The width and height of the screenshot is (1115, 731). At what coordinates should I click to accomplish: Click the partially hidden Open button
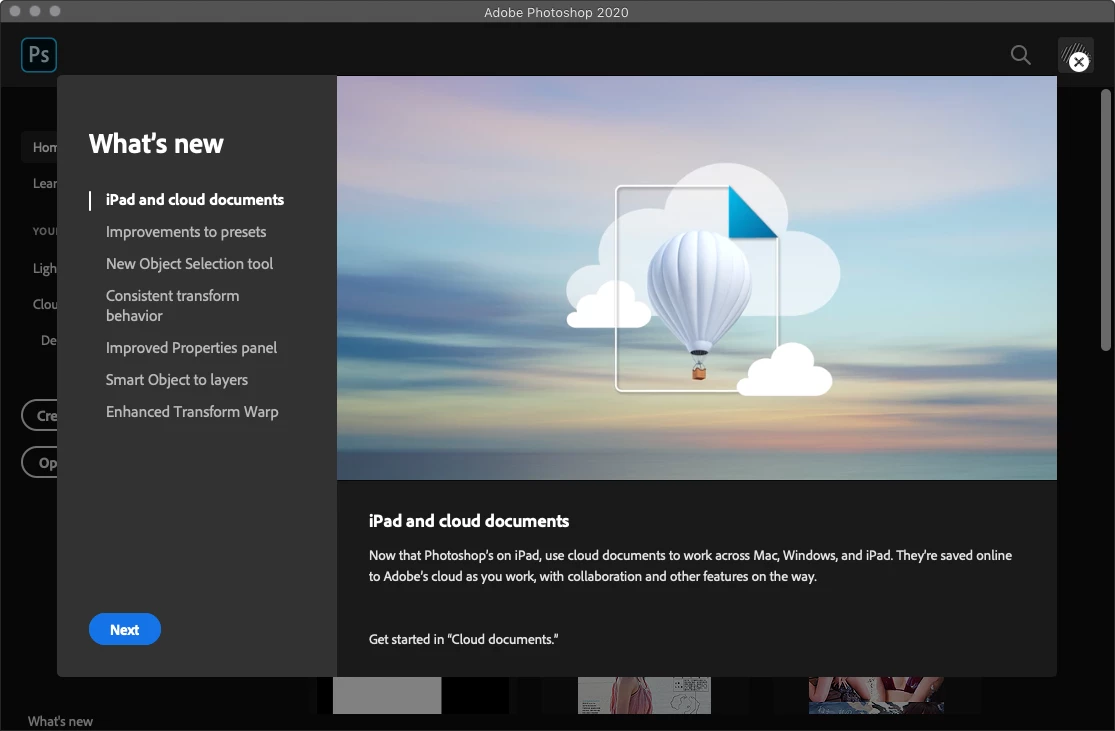[x=40, y=463]
